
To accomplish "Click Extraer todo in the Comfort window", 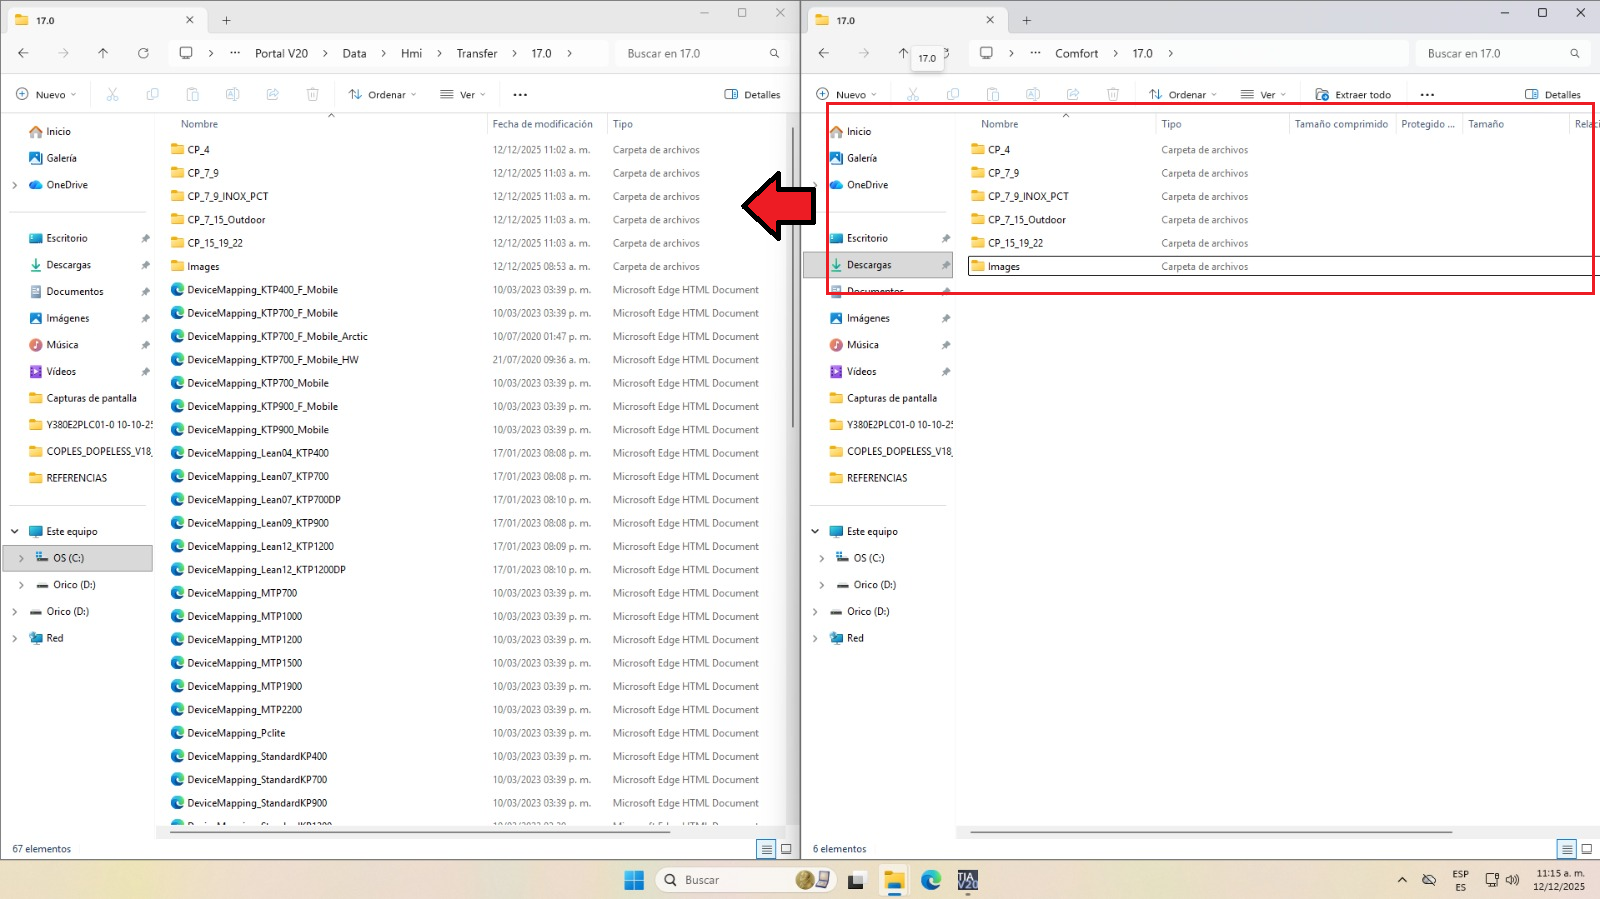I will 1353,94.
